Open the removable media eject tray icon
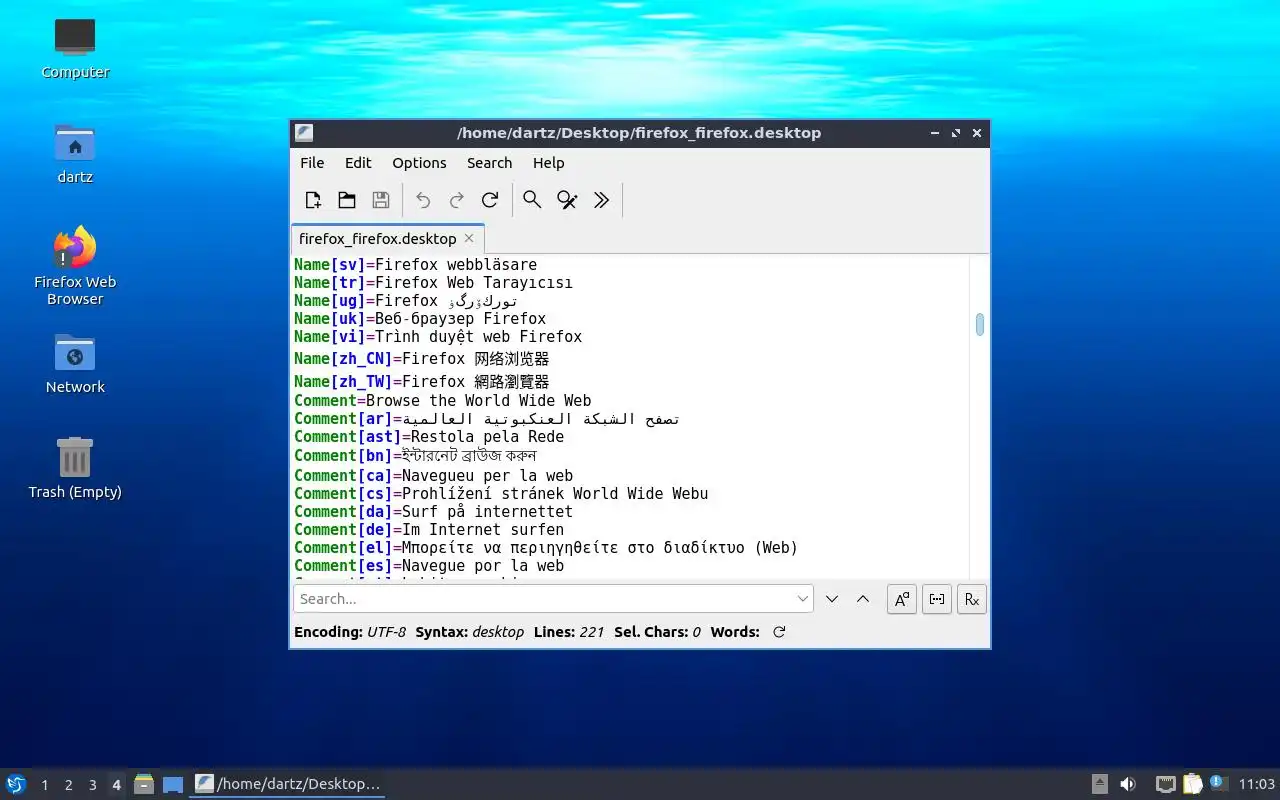Image resolution: width=1280 pixels, height=800 pixels. (x=1099, y=784)
